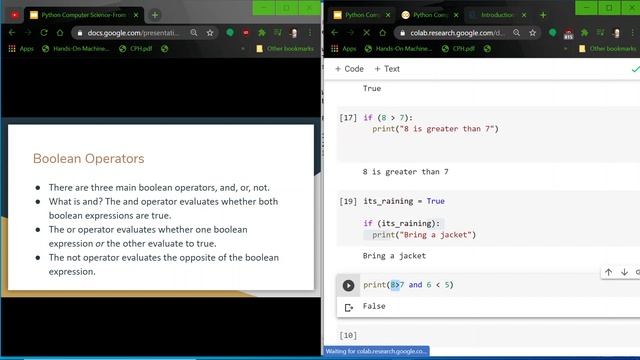Bookmark the docs.google.com page with the star
Screen dimensions: 640x360
pyautogui.click(x=210, y=33)
